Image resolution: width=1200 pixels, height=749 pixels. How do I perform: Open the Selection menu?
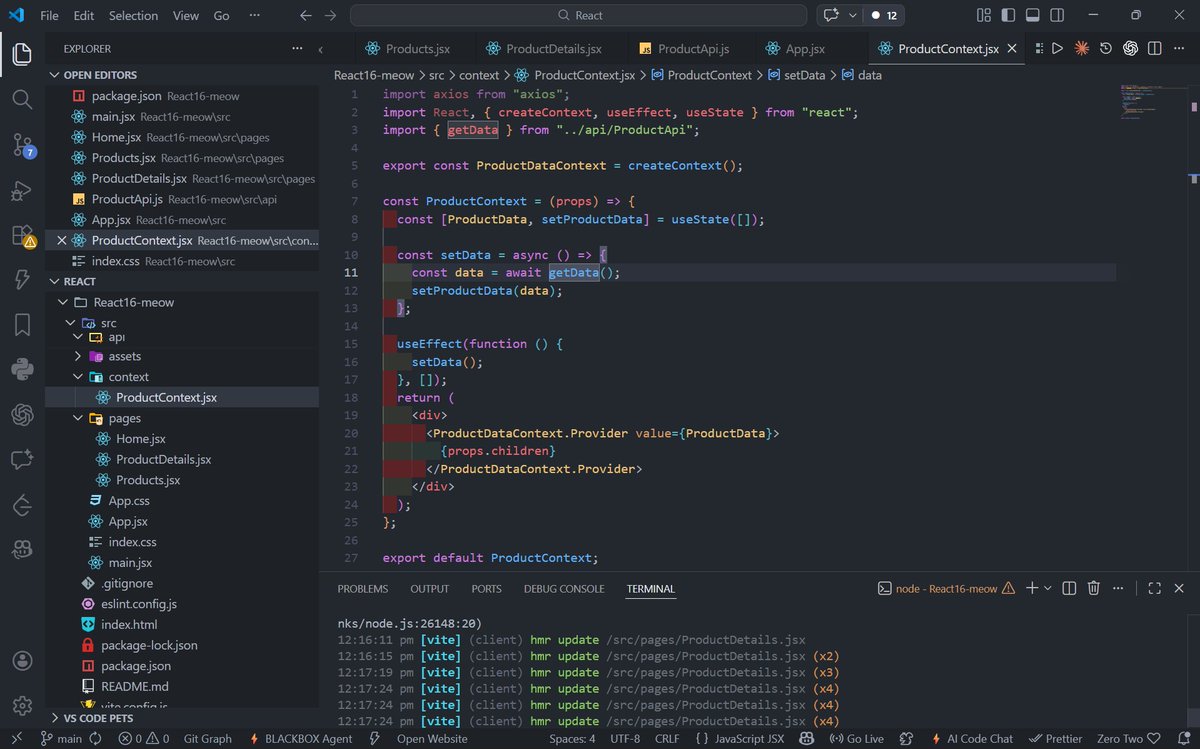[x=133, y=15]
